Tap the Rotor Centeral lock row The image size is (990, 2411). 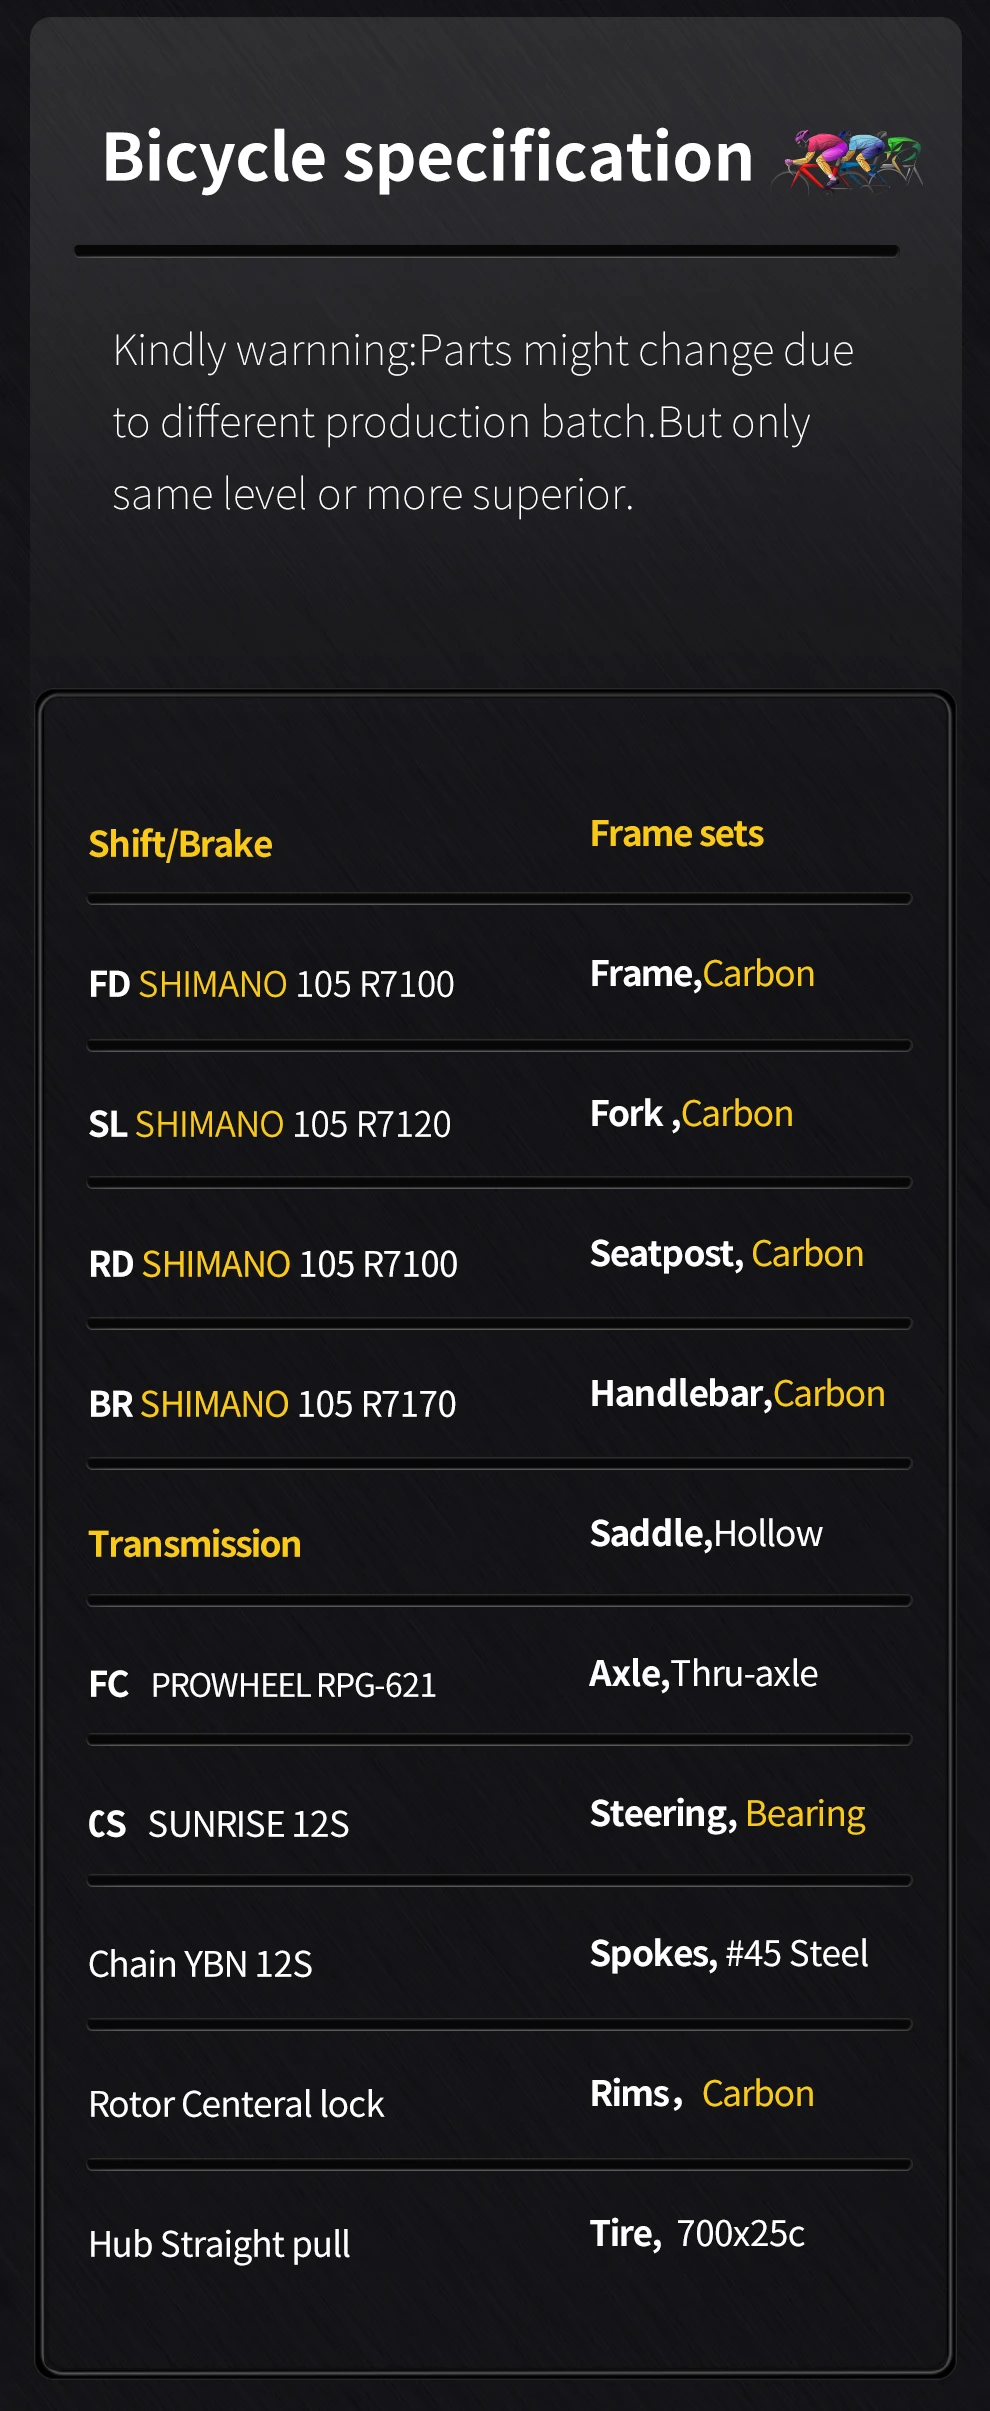coord(237,2105)
